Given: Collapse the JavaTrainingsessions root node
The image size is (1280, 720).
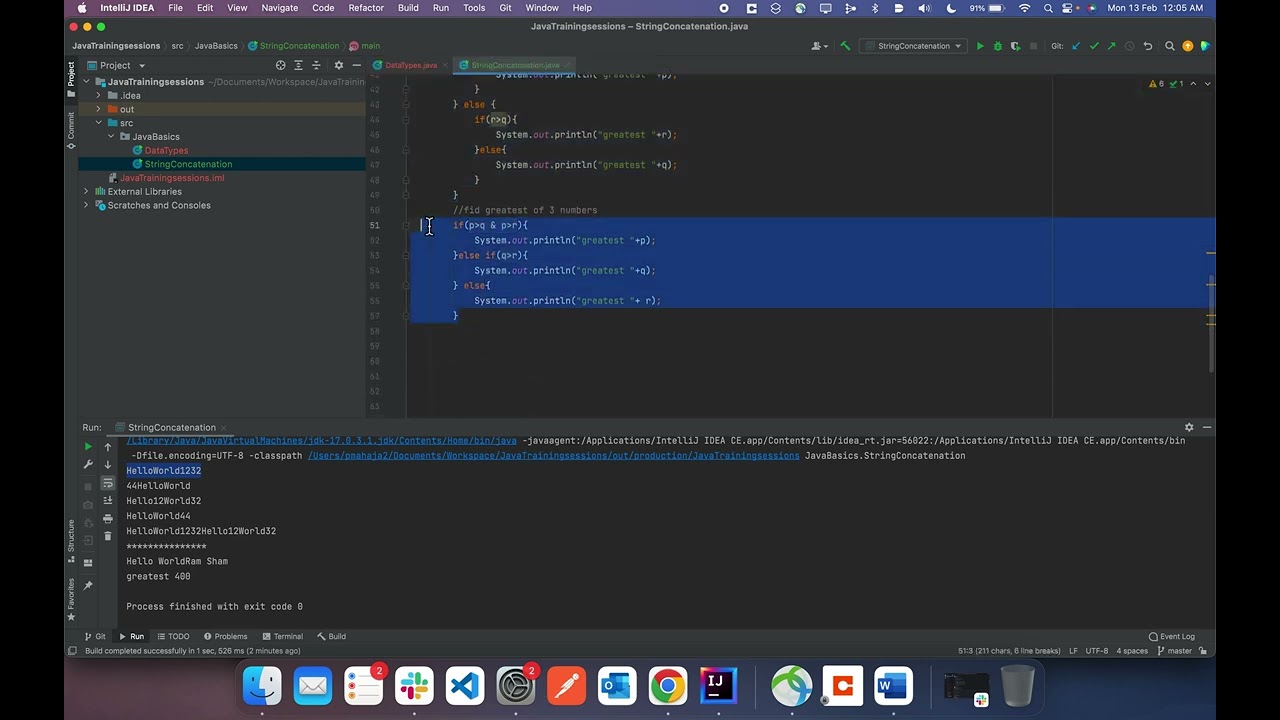Looking at the screenshot, I should pos(87,82).
